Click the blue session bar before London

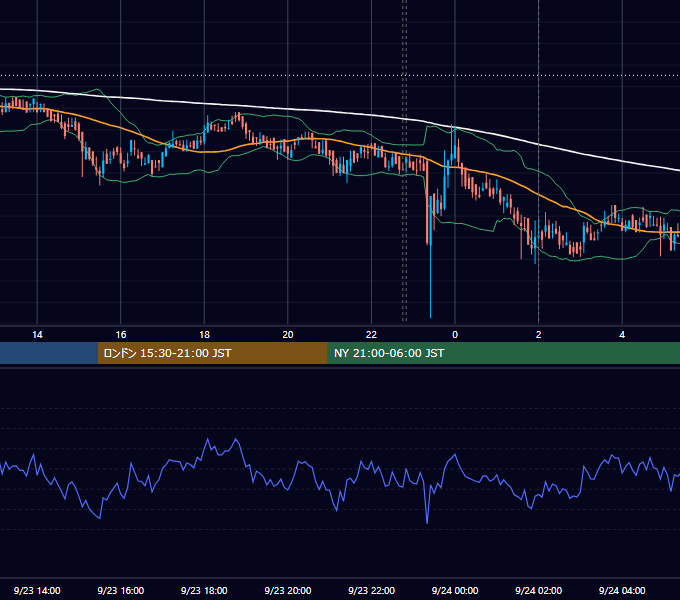coord(49,353)
